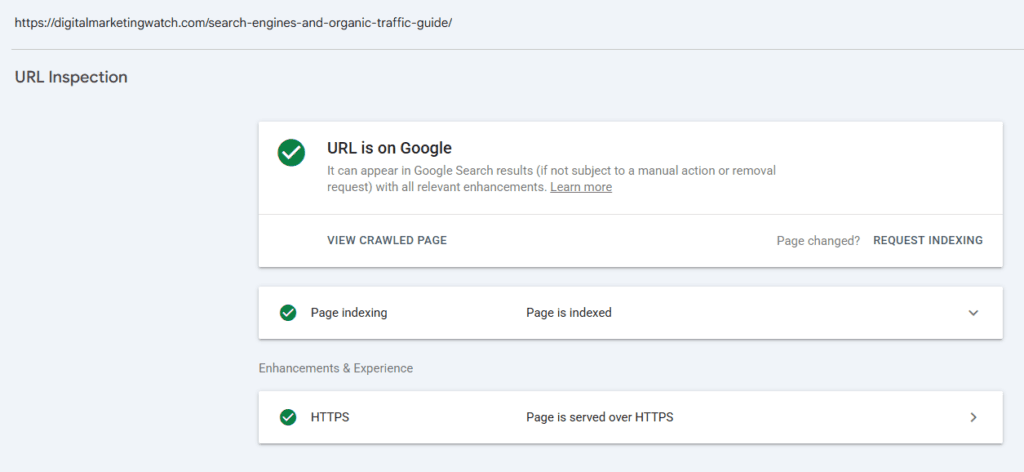Click the large green checkmark beside URL is on Google
The image size is (1024, 472).
(x=291, y=153)
